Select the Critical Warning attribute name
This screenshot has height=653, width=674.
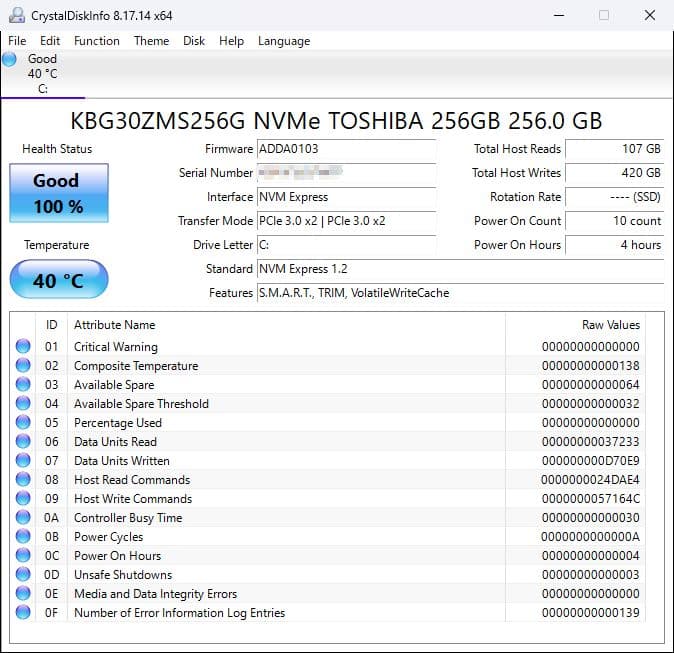click(116, 347)
